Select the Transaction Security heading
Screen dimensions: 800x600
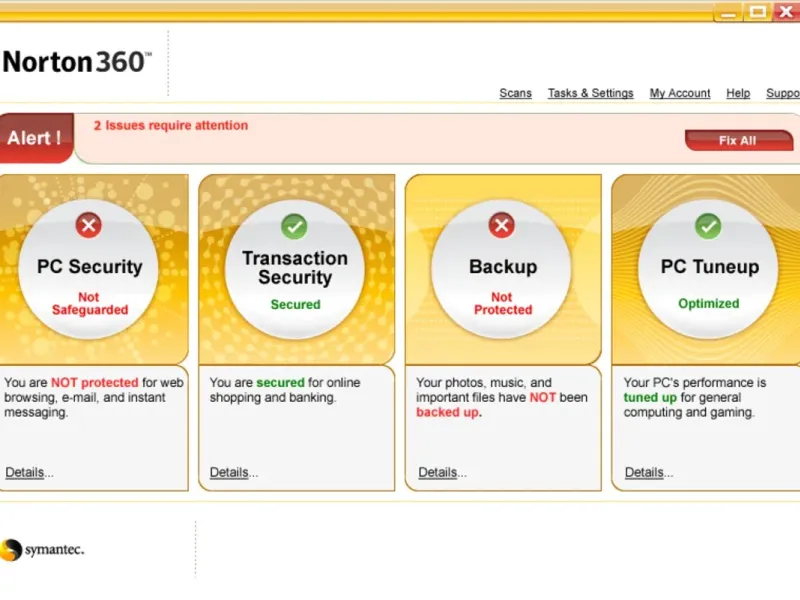(295, 267)
